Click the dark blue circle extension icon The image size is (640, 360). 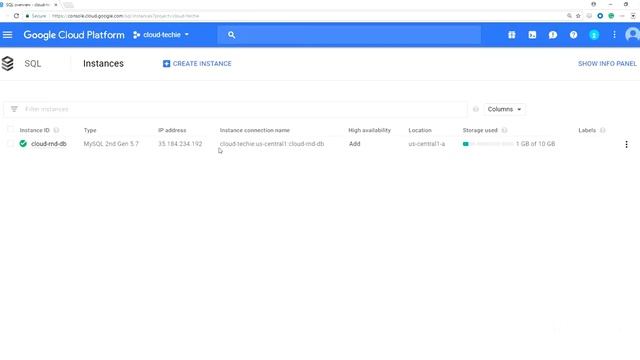coord(600,16)
